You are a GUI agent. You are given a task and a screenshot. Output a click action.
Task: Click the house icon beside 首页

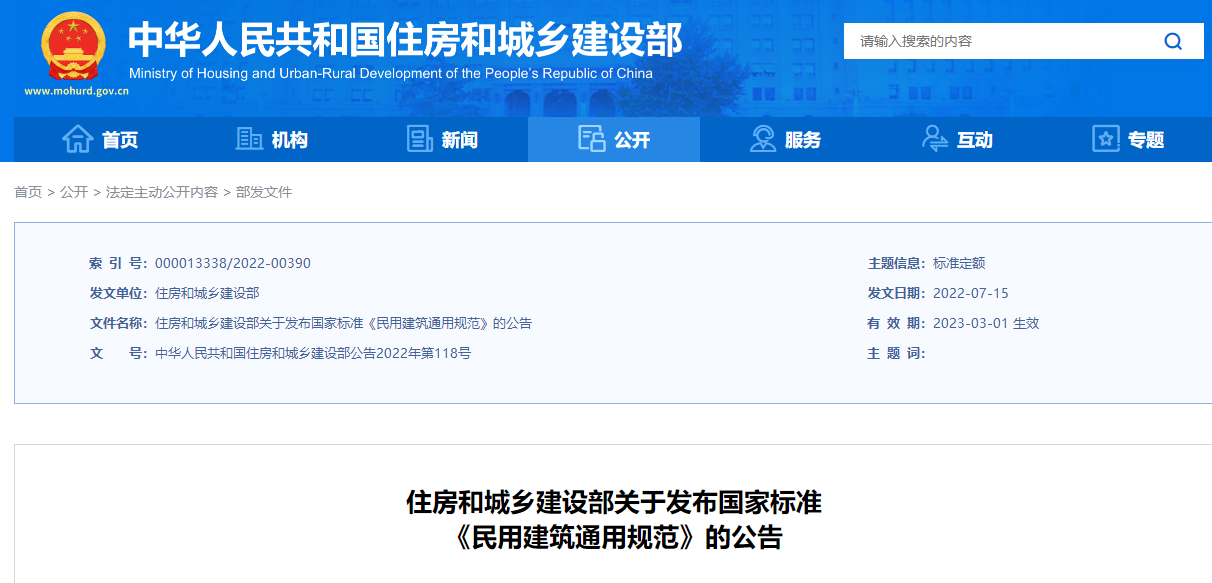(77, 139)
